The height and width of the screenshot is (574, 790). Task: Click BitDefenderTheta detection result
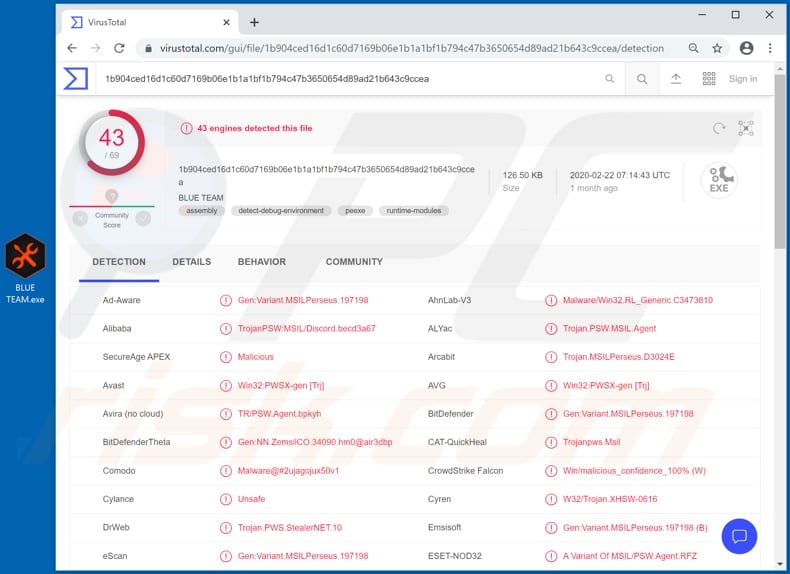tap(315, 442)
